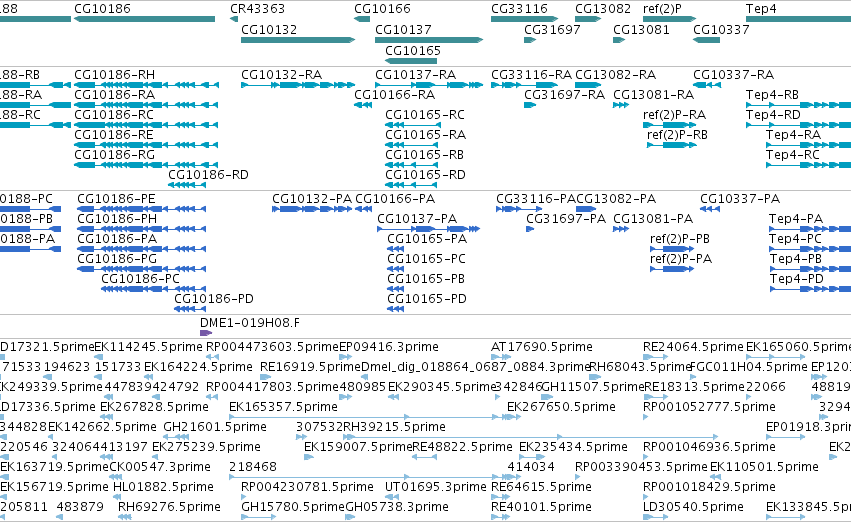
Task: Select transcript Tep4-RD
Action: (773, 115)
